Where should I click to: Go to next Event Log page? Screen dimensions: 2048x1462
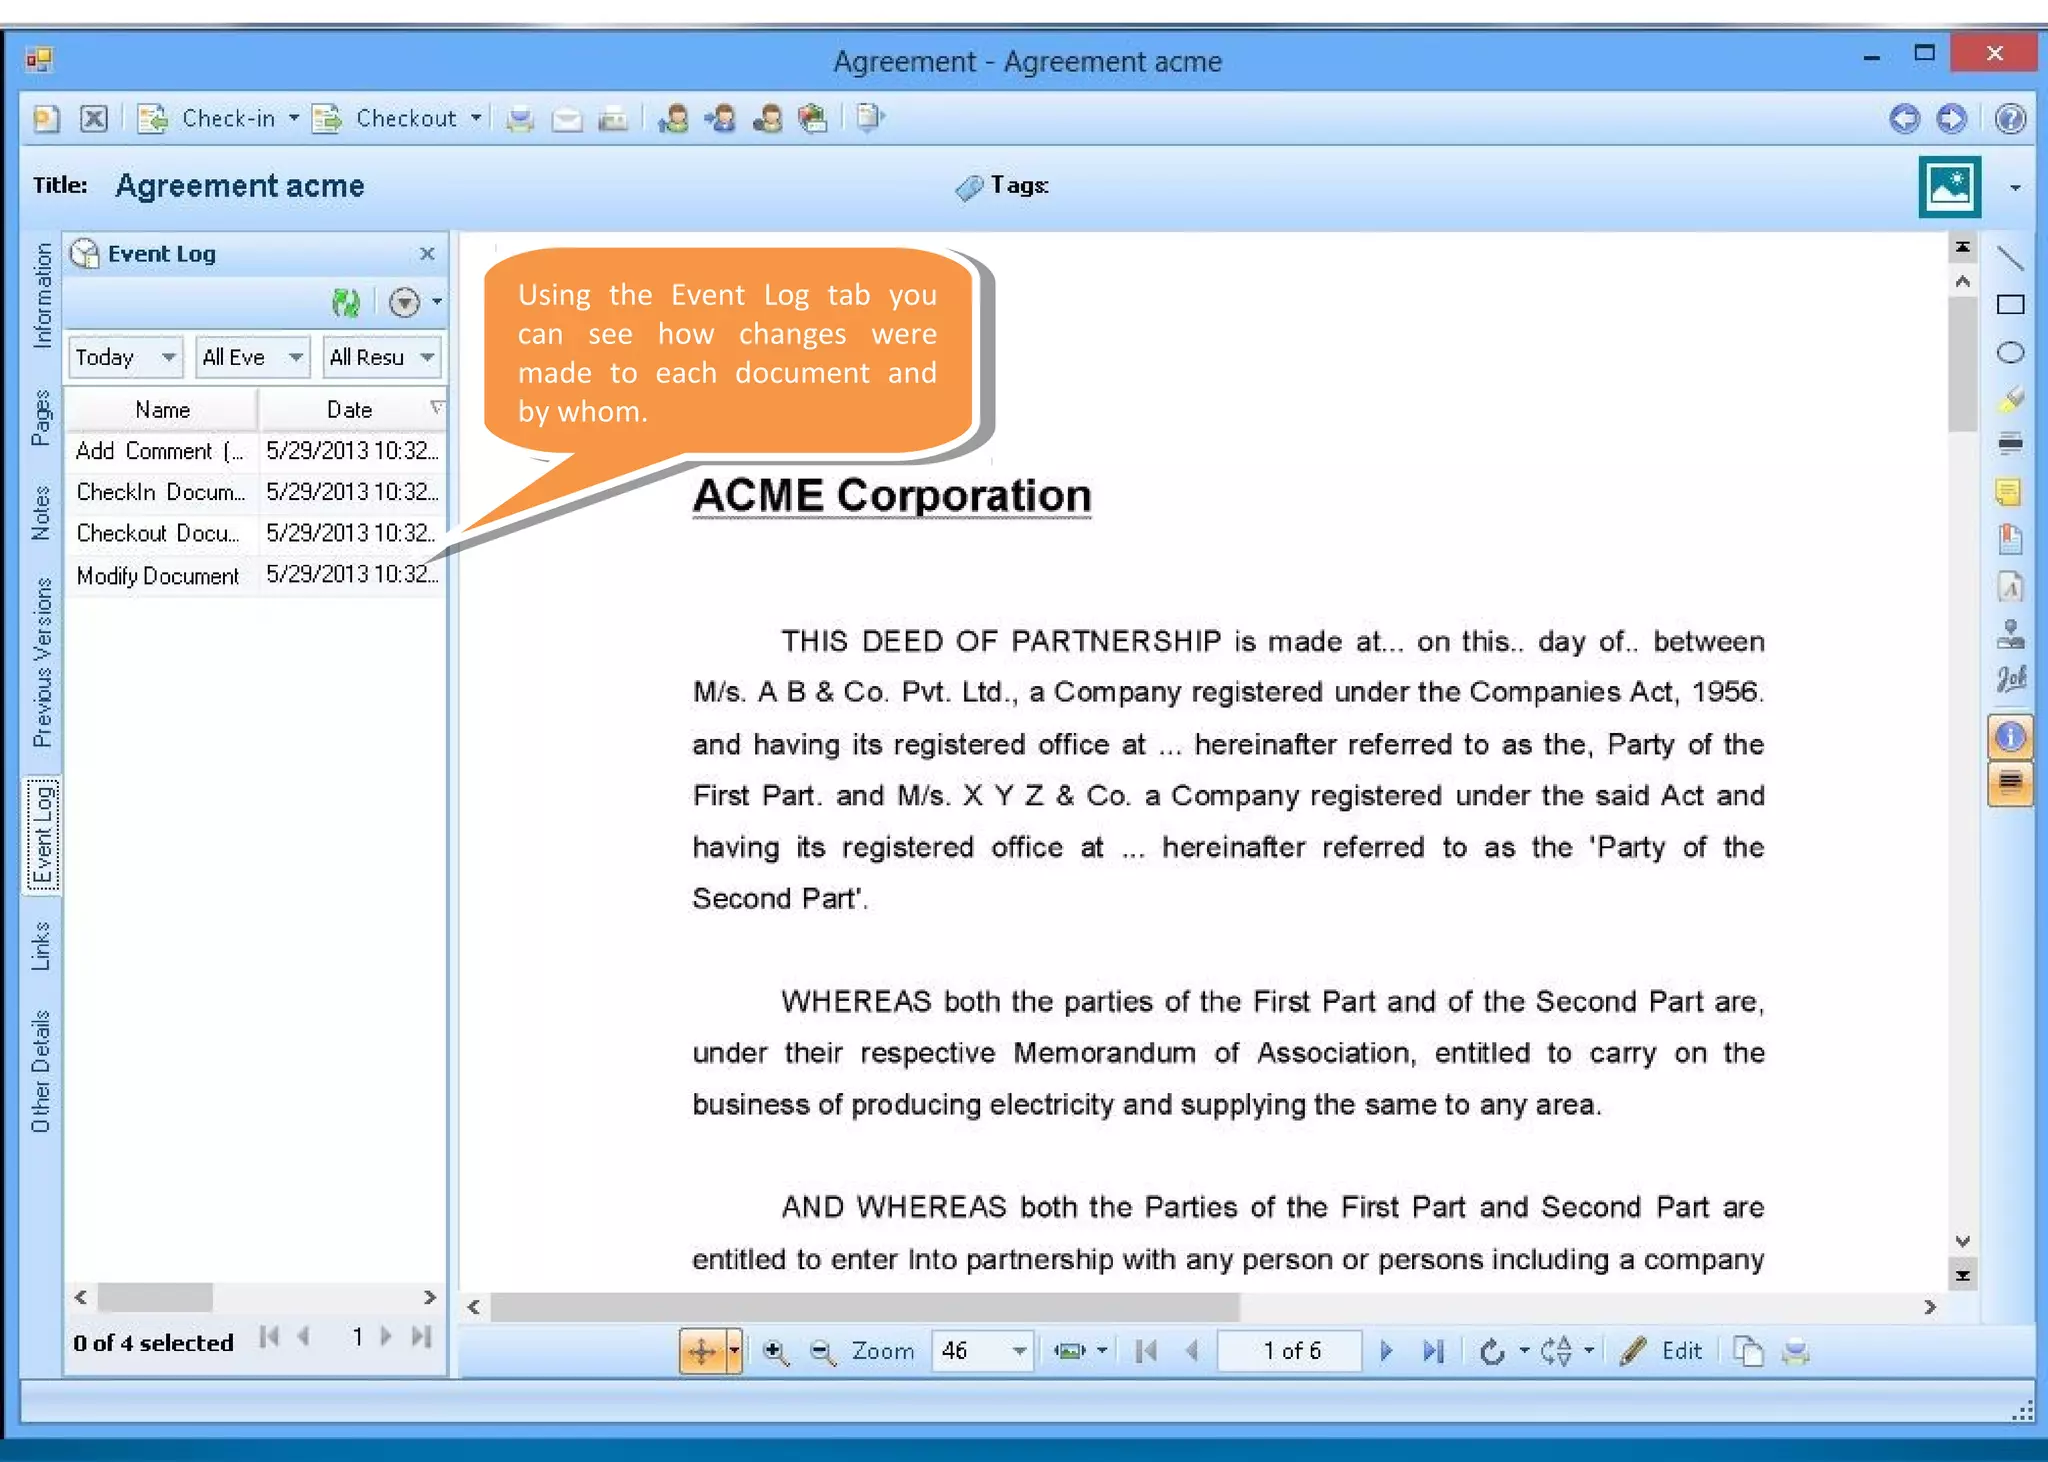pyautogui.click(x=386, y=1337)
